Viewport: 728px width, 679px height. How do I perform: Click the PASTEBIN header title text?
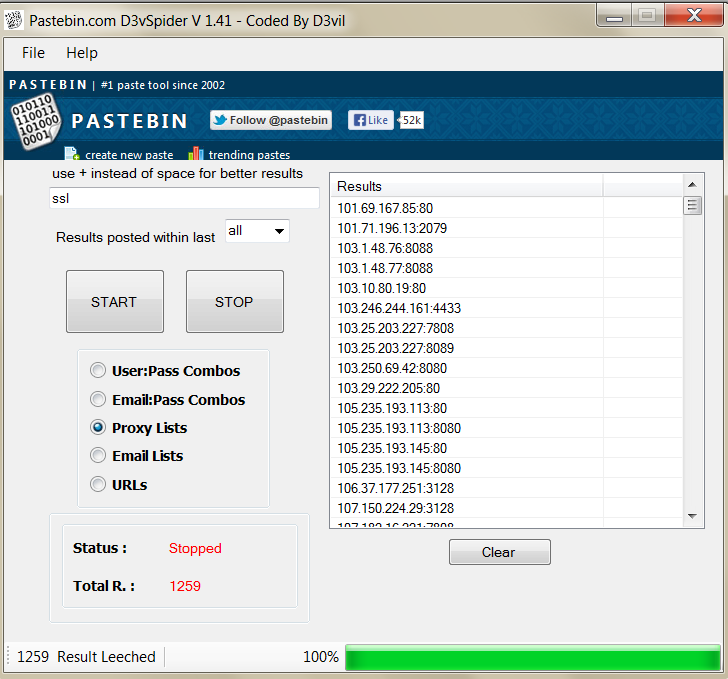click(x=130, y=121)
